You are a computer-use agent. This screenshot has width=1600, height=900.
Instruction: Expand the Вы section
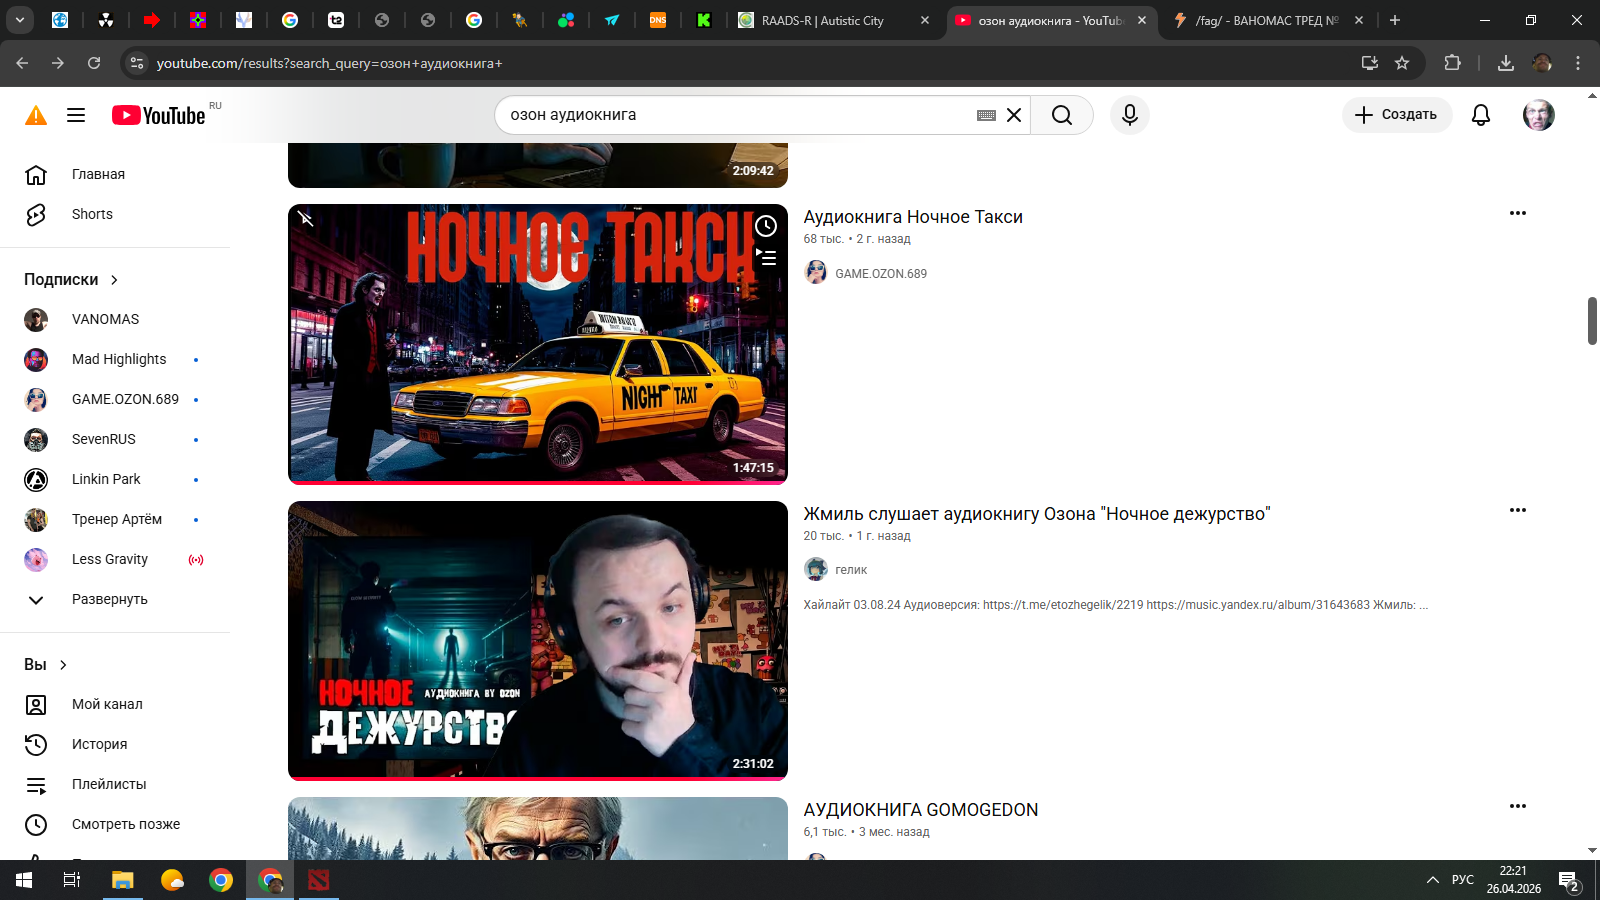coord(46,665)
